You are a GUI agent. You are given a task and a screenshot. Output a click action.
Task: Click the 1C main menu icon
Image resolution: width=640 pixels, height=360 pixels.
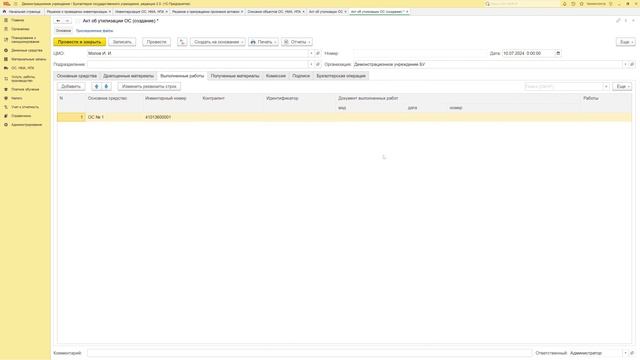[7, 4]
